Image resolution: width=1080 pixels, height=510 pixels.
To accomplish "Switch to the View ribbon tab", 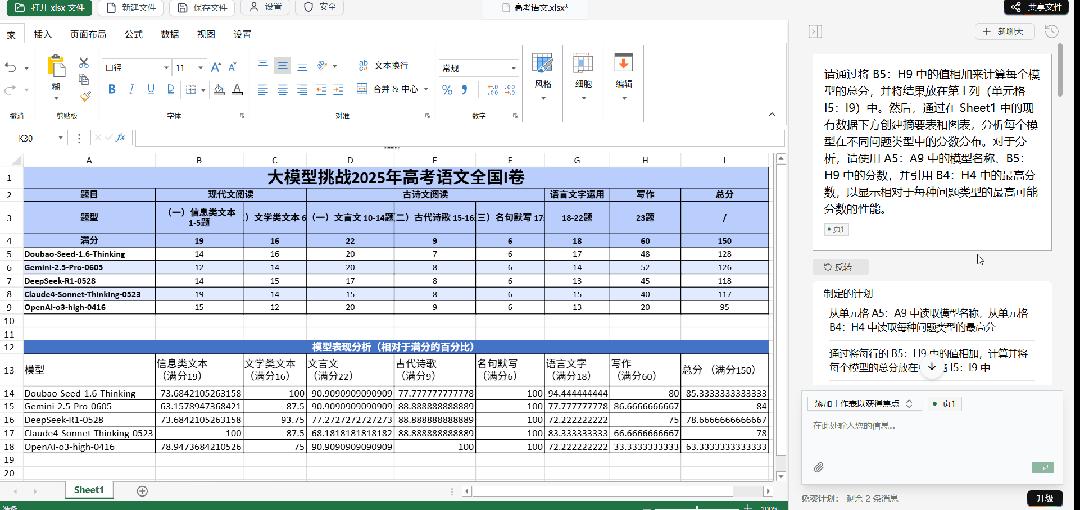I will [206, 34].
